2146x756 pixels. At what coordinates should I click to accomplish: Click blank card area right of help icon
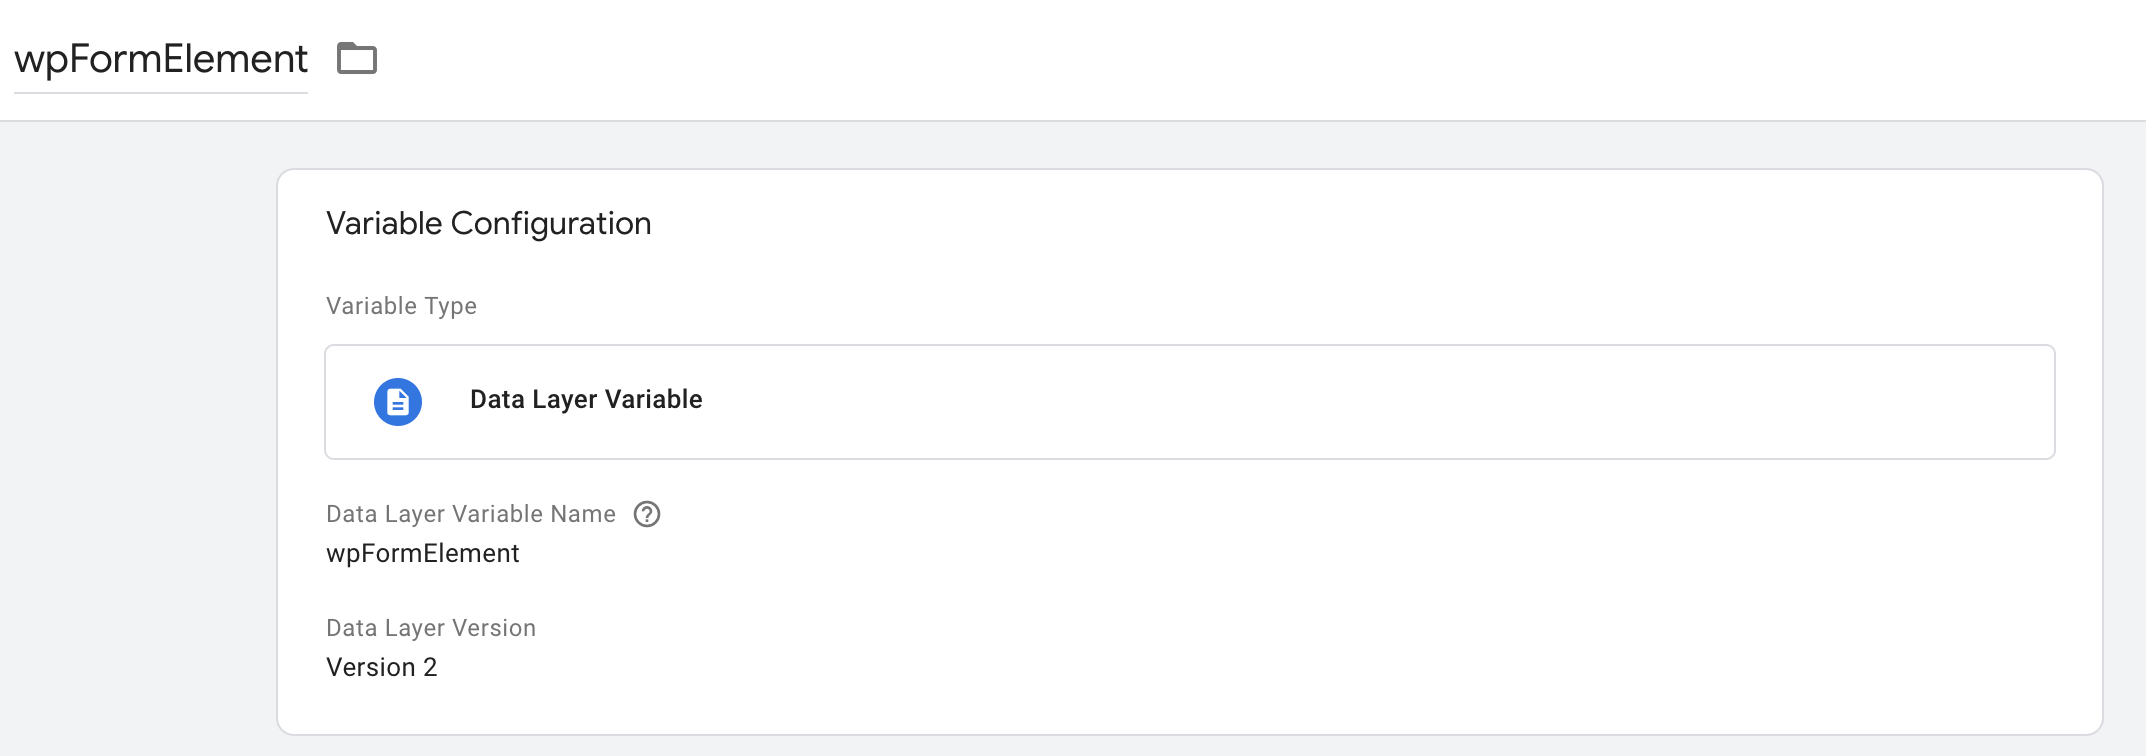click(1200, 514)
